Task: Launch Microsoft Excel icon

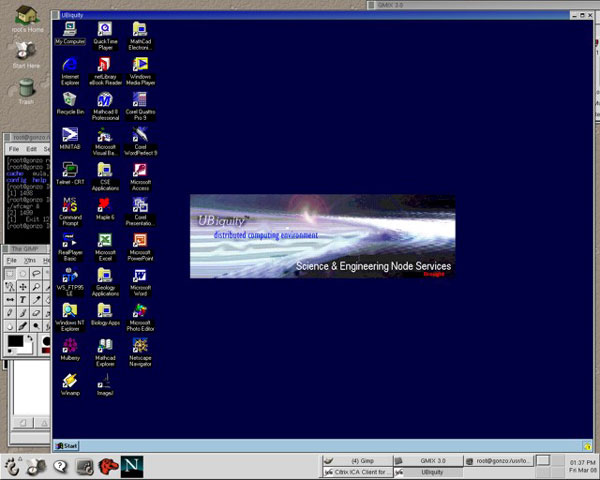Action: tap(105, 247)
